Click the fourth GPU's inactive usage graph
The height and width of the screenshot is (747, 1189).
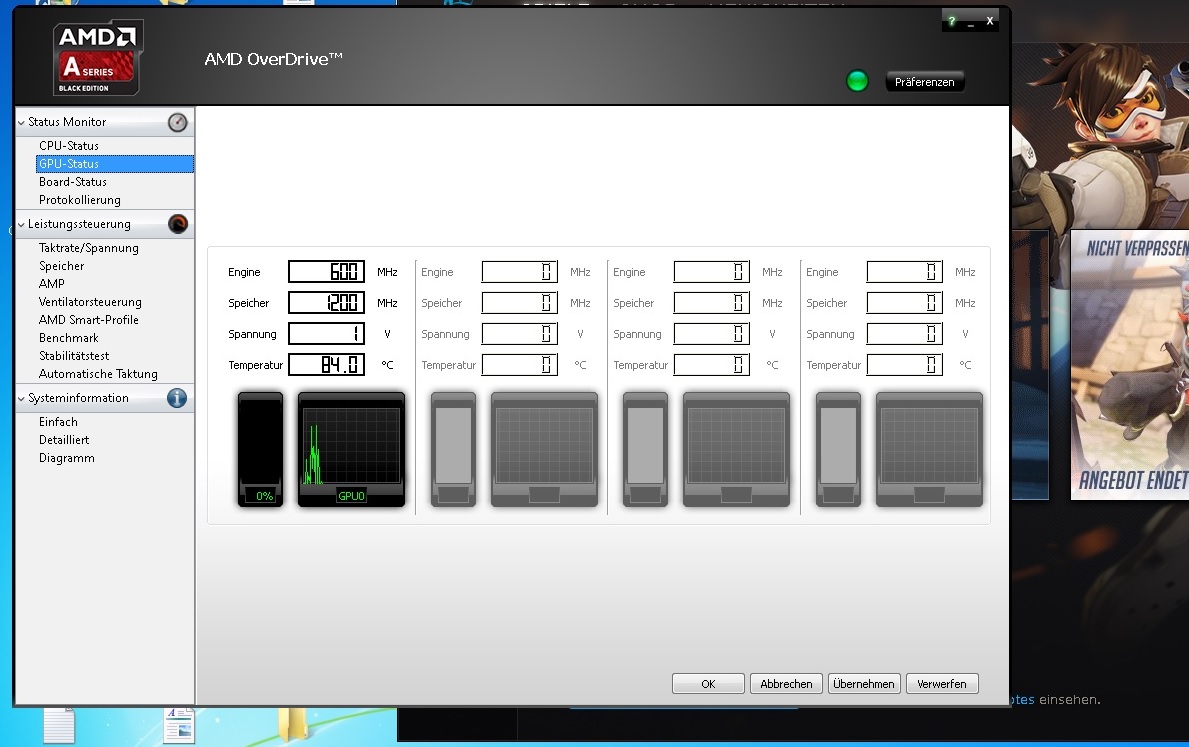(x=930, y=449)
